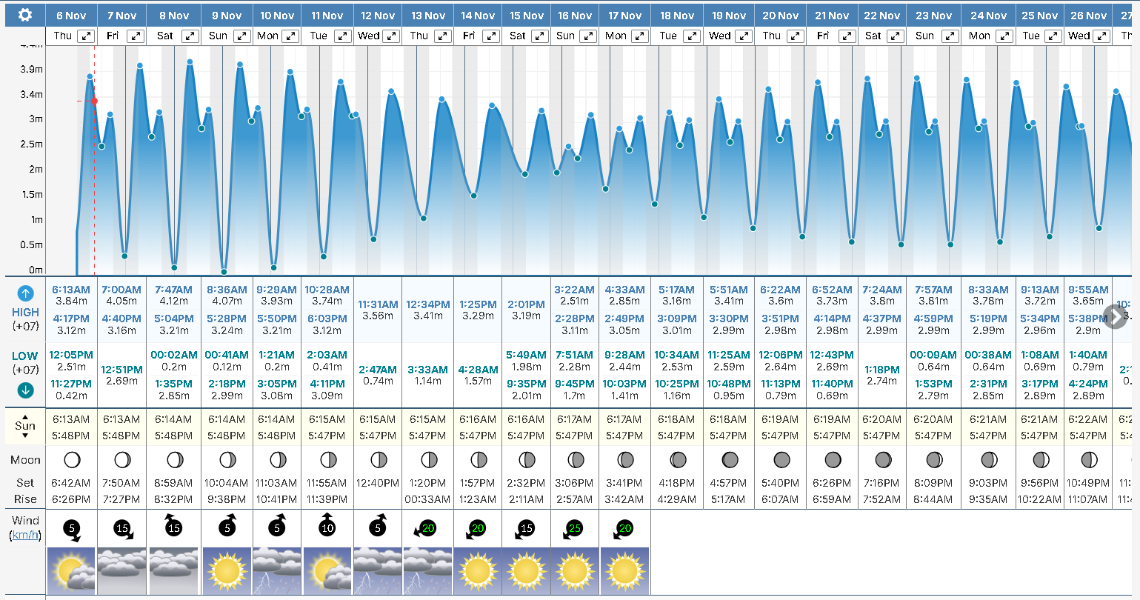Viewport: 1140px width, 600px height.
Task: Toggle the Sun rise/set row label
Action: 25,427
